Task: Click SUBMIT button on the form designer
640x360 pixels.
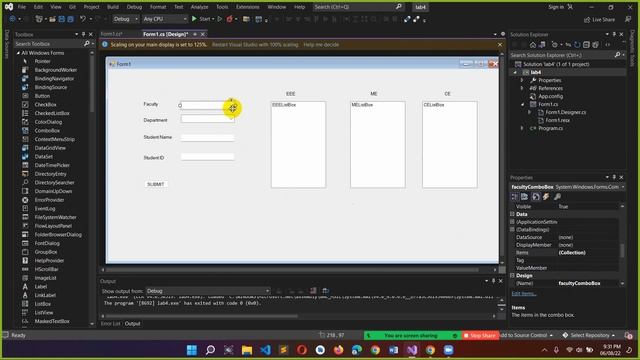Action: point(156,184)
